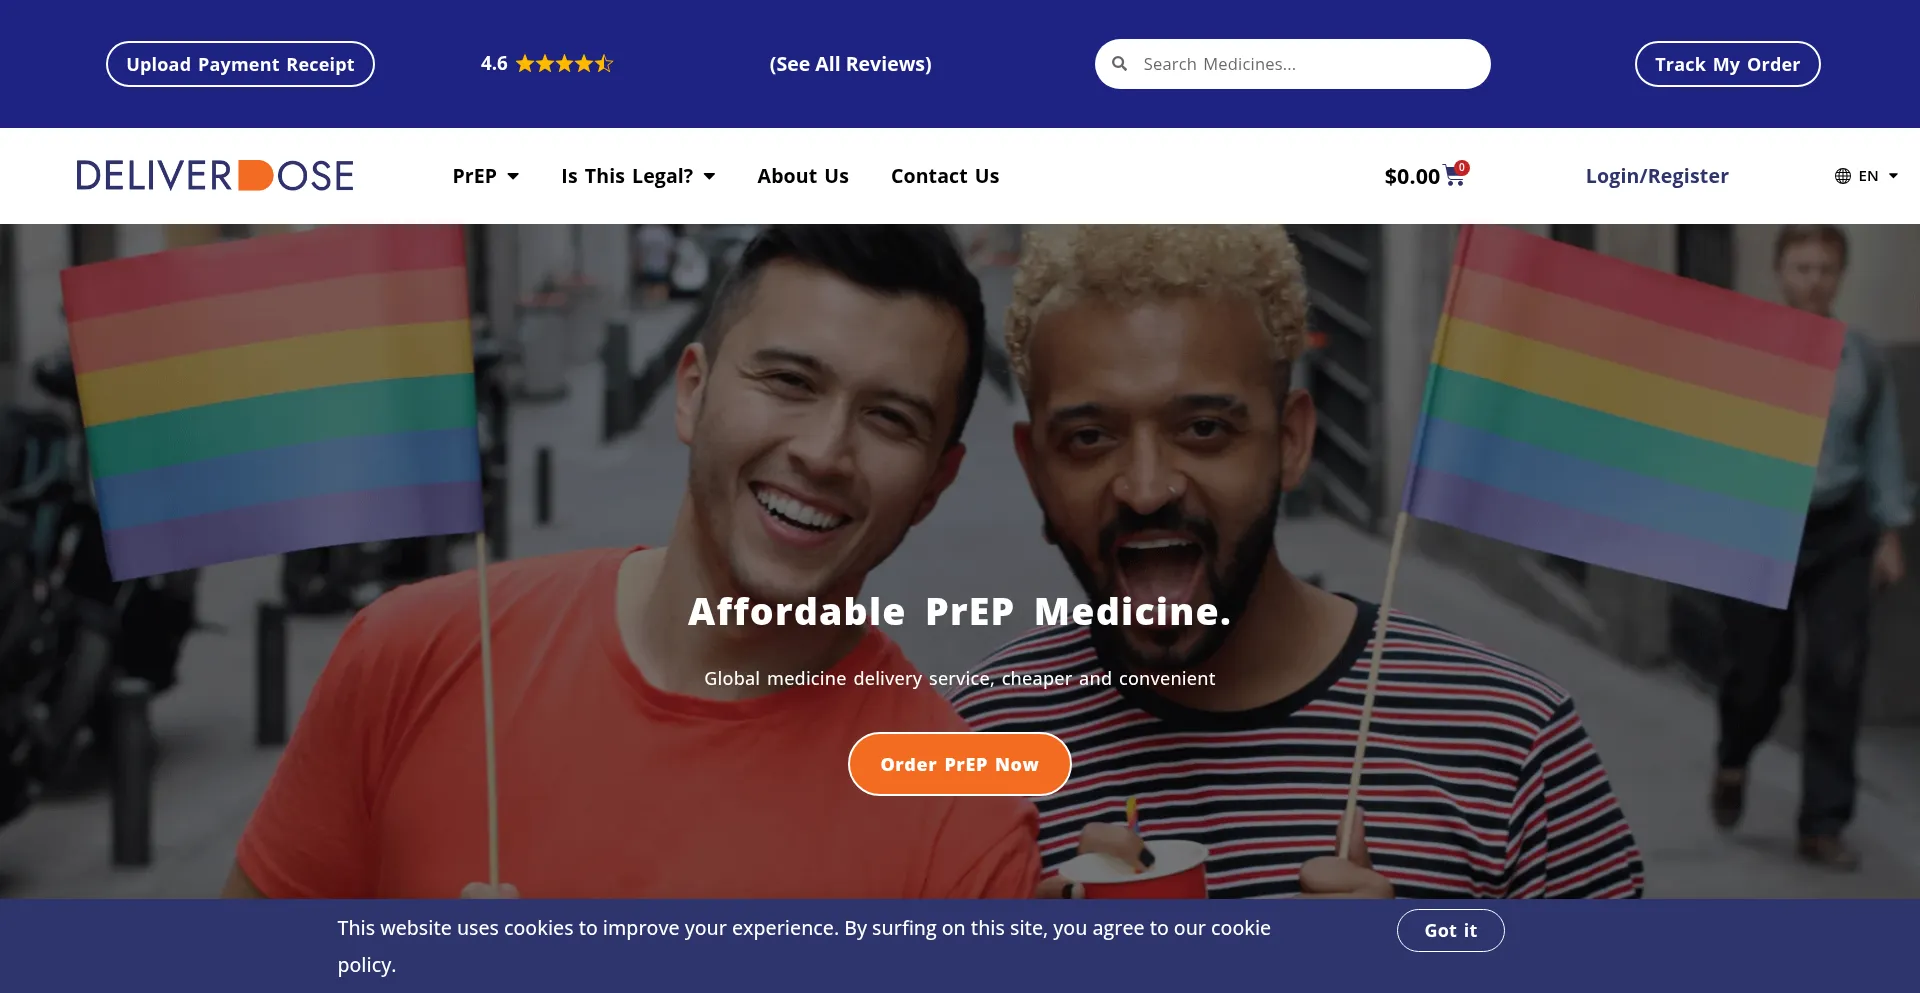Open the PrEP menu
This screenshot has height=993, width=1920.
[474, 176]
